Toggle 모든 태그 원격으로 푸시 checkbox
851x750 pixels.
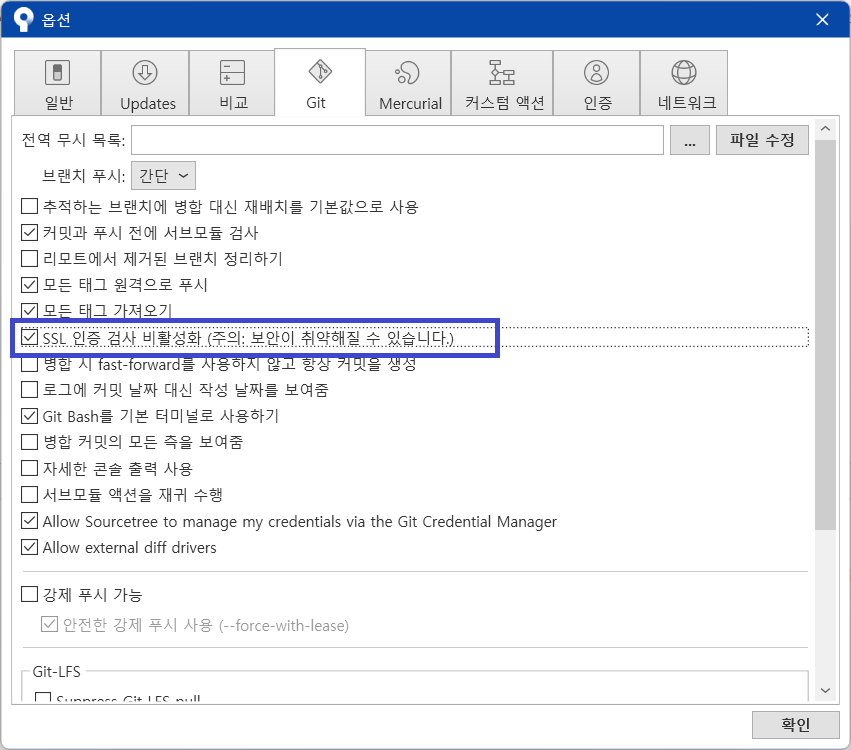pyautogui.click(x=29, y=284)
